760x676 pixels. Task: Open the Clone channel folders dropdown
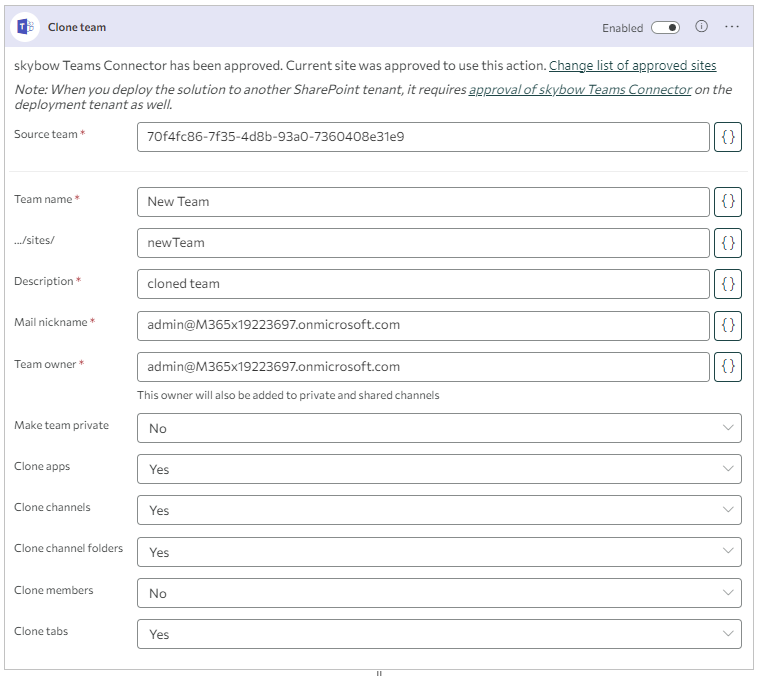tap(439, 552)
